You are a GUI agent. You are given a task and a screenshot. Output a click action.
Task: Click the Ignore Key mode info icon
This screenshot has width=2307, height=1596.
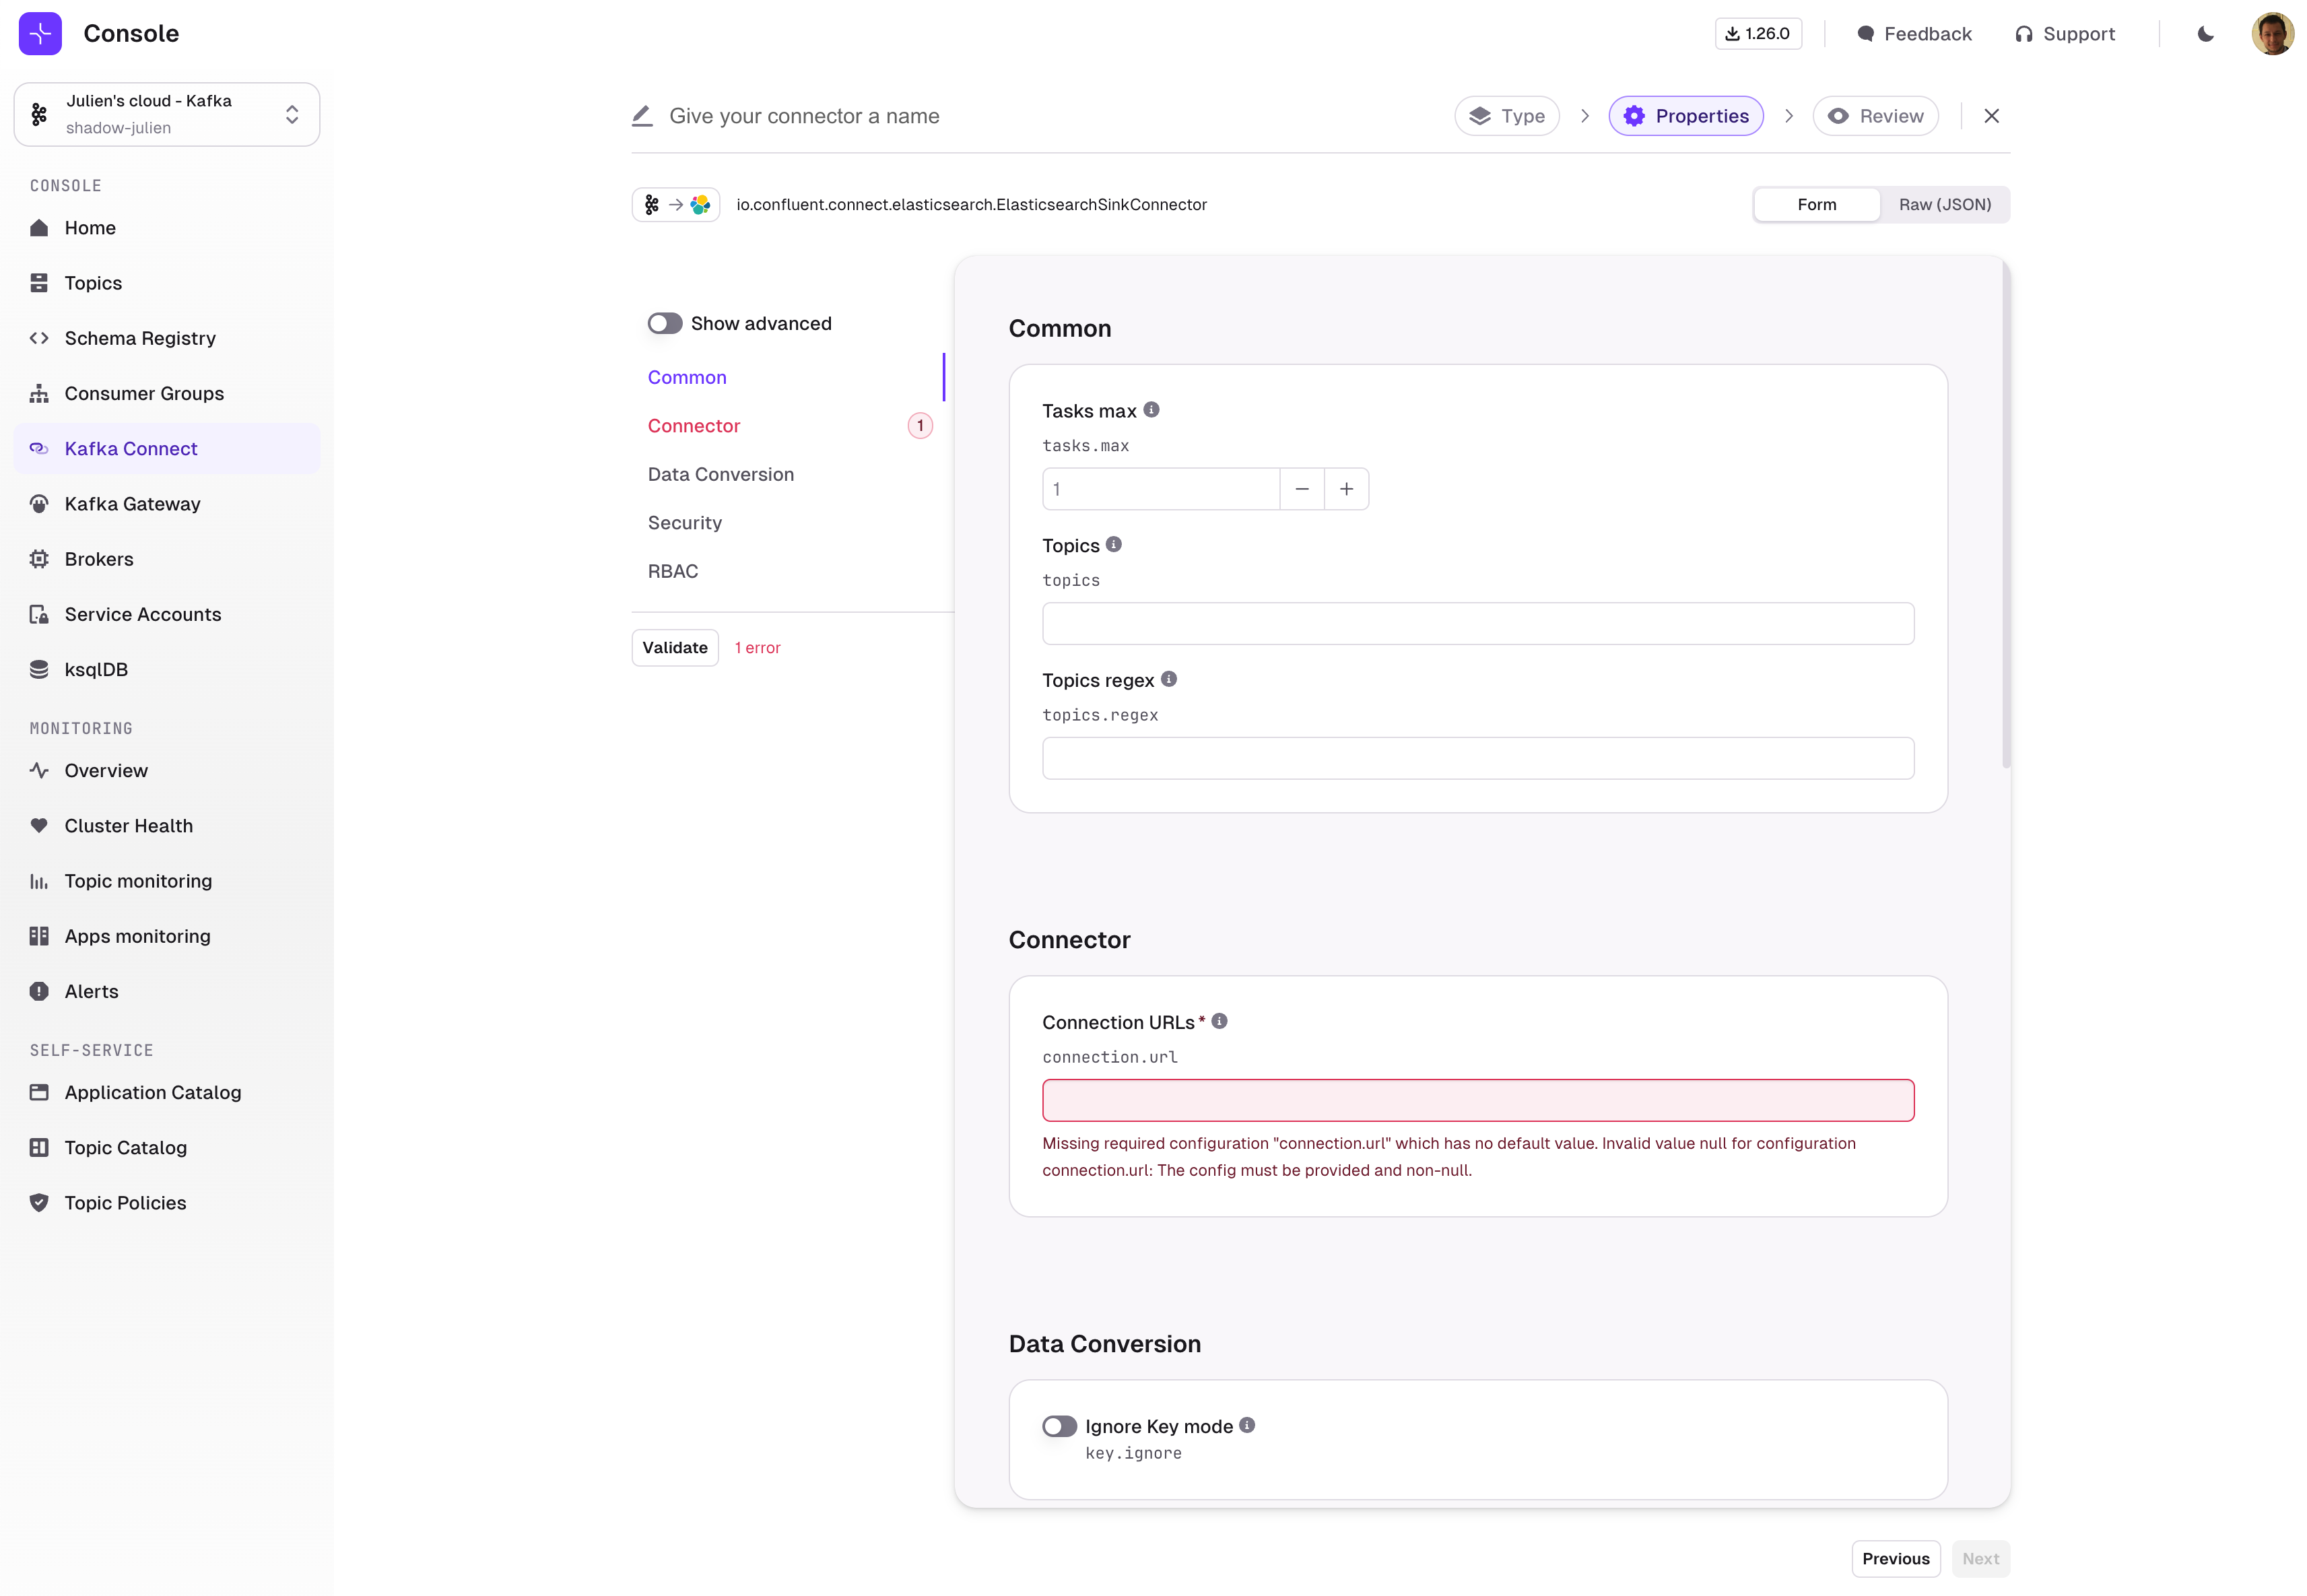(1247, 1425)
